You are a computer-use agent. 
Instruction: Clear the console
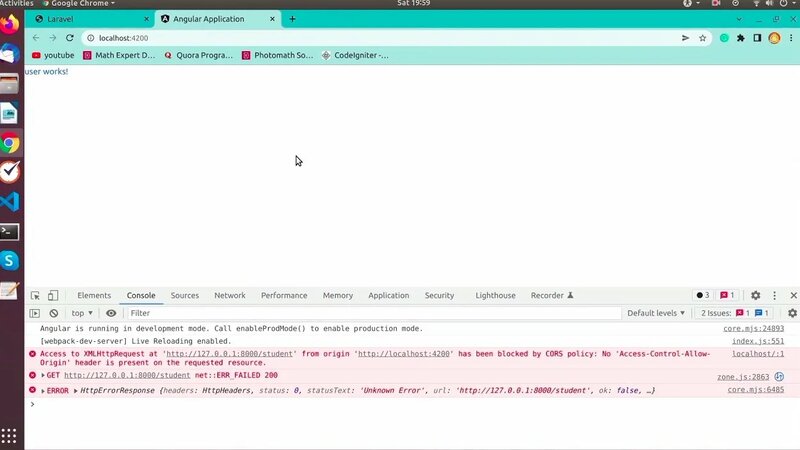(x=54, y=313)
